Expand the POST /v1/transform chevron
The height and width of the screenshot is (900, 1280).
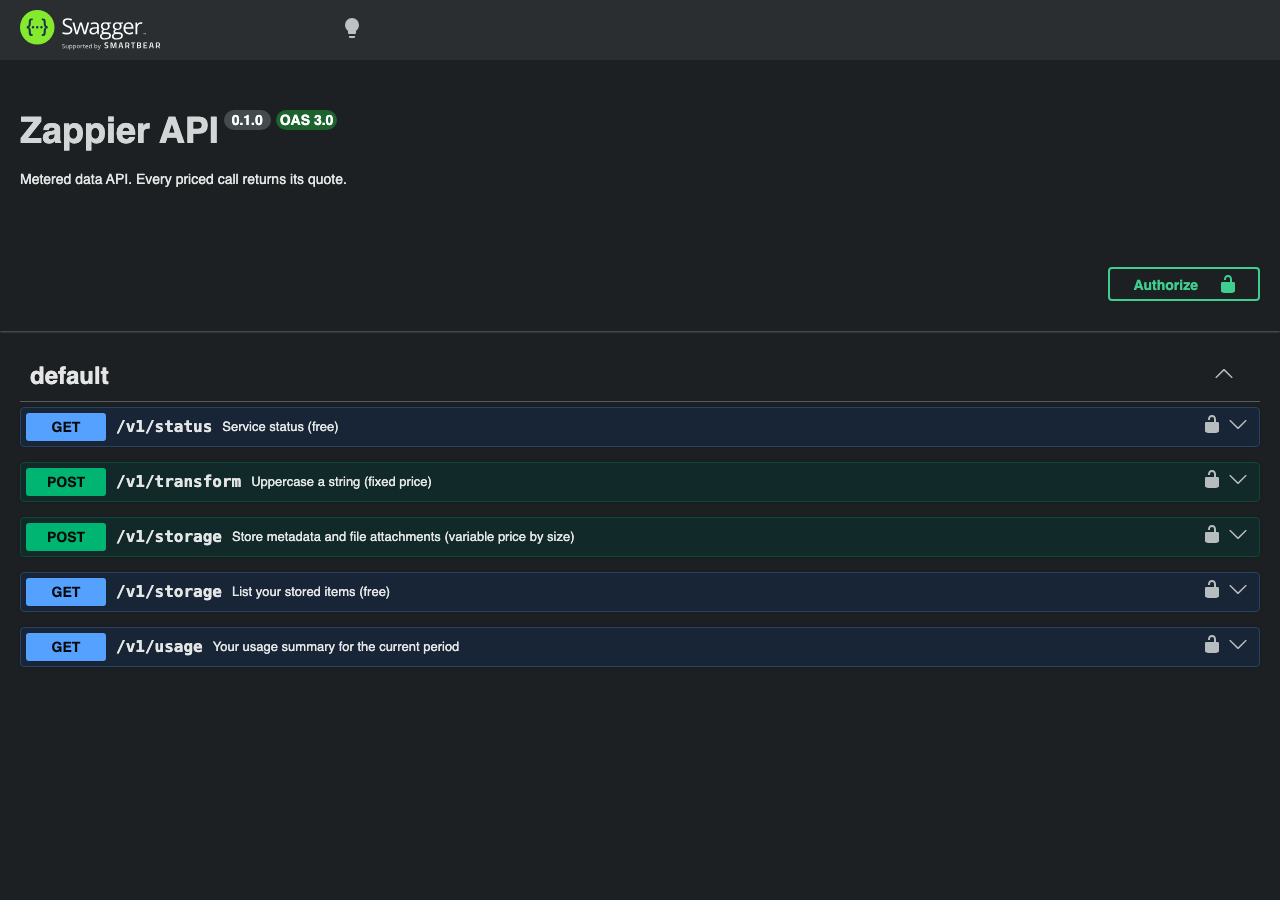pos(1238,479)
